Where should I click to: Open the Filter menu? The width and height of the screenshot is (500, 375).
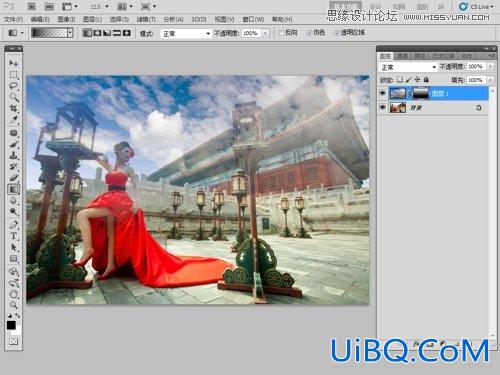click(146, 19)
